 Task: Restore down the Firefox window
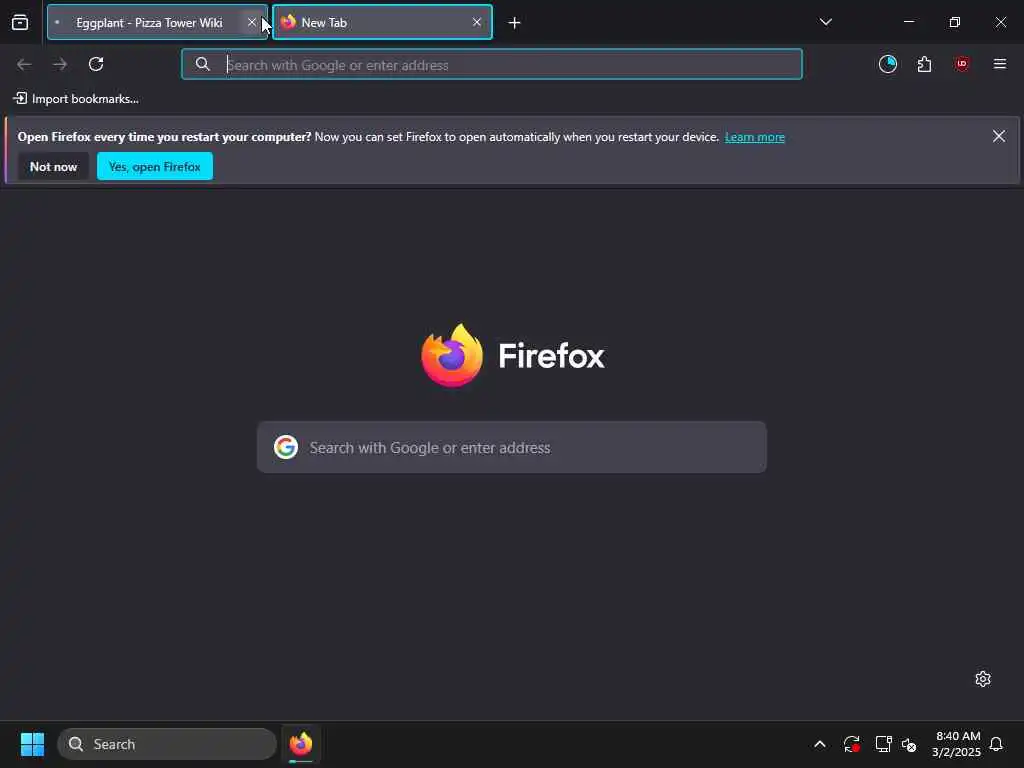955,22
